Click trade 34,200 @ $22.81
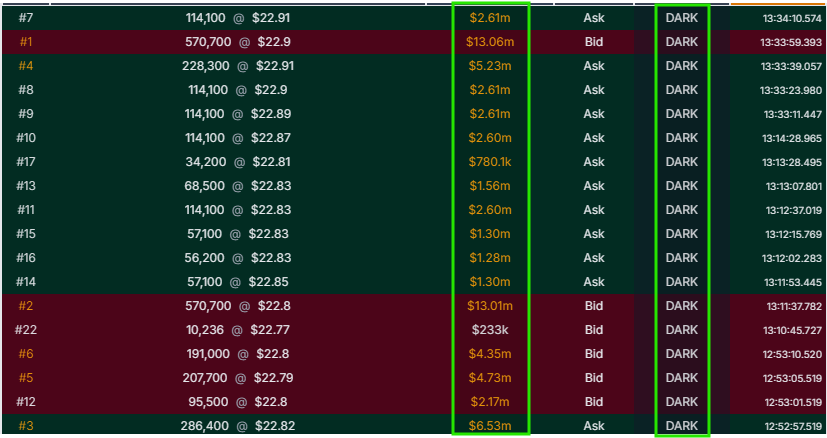This screenshot has height=438, width=827. click(x=238, y=162)
